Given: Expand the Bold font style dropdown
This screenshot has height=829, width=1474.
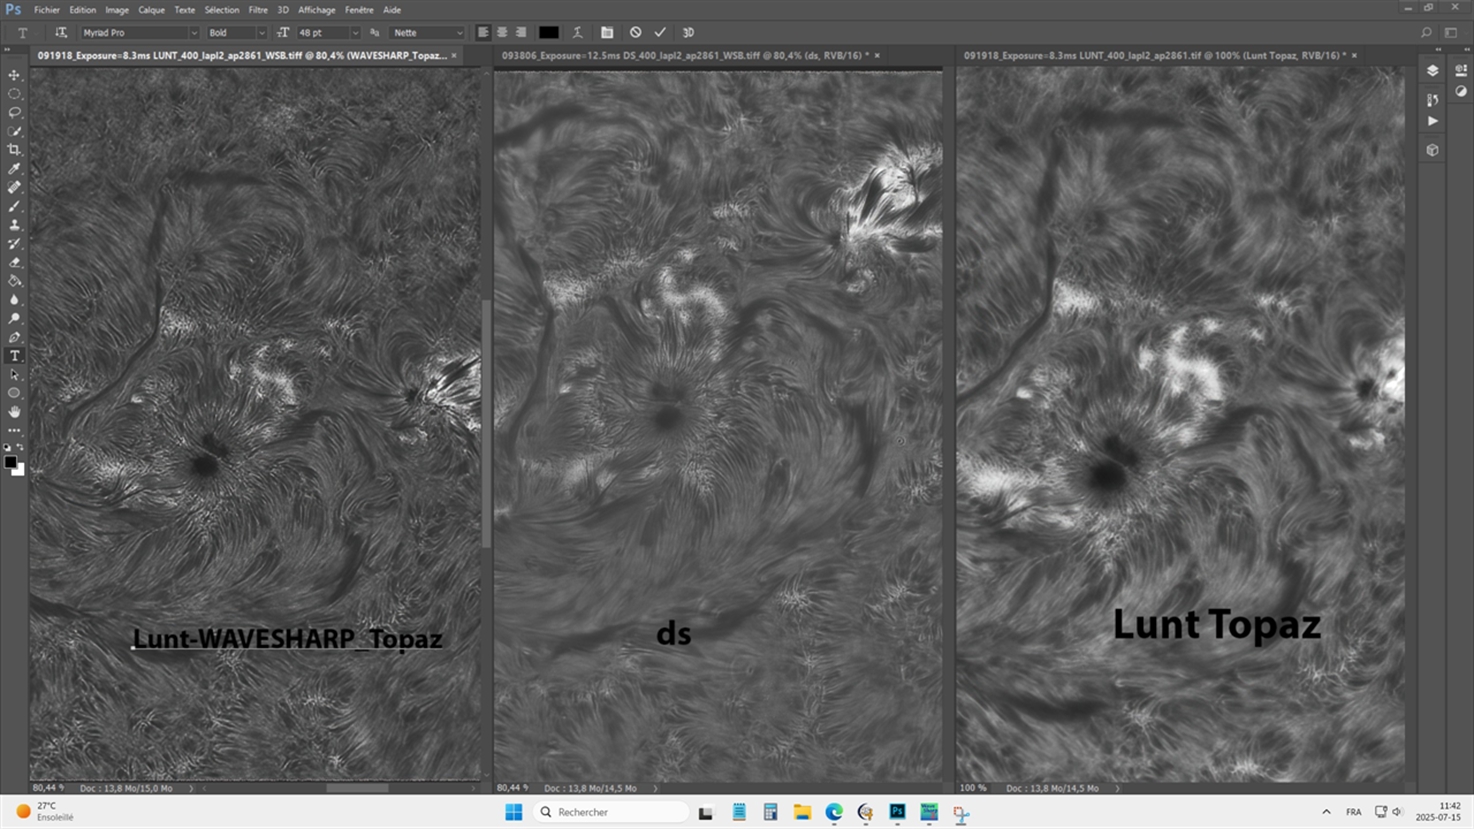Looking at the screenshot, I should [262, 33].
